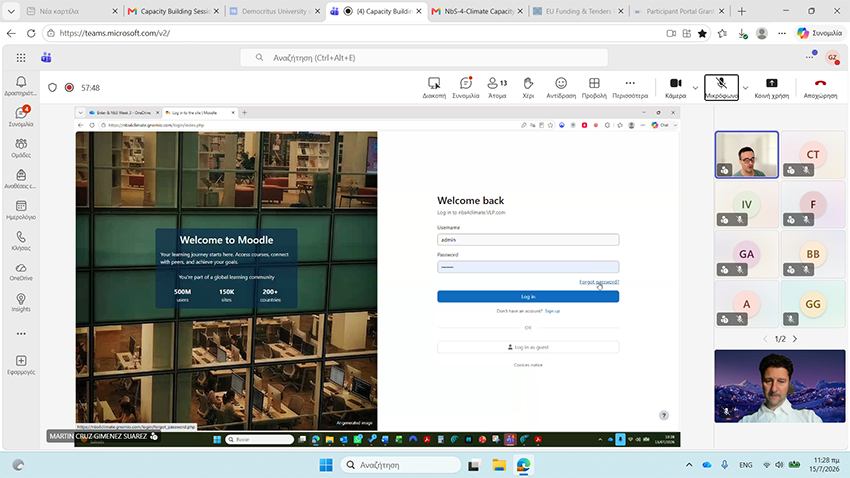Open Reactions (Αντίδραση) menu
Viewport: 850px width, 478px height.
[x=561, y=87]
